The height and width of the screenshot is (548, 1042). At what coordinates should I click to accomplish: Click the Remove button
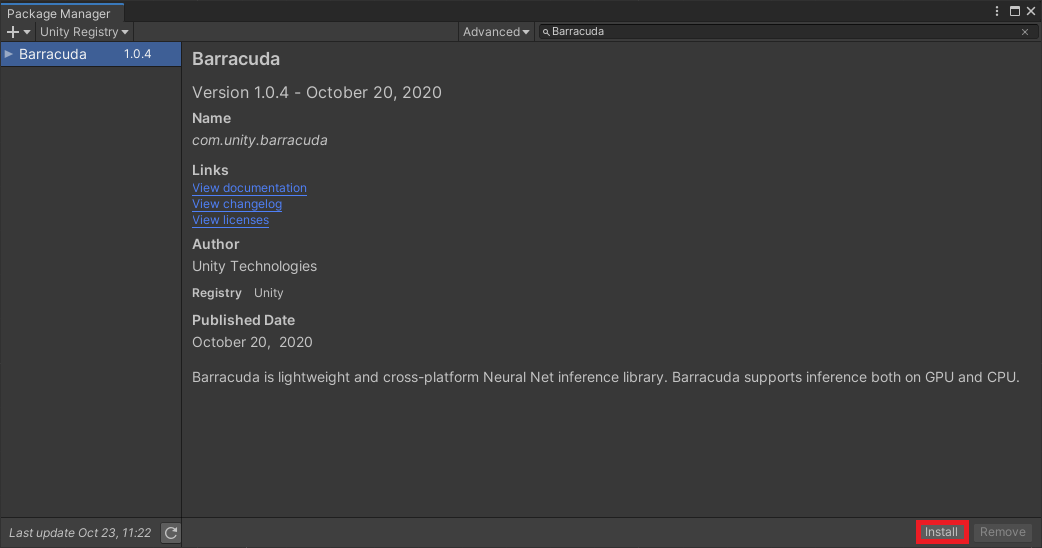click(x=1003, y=532)
